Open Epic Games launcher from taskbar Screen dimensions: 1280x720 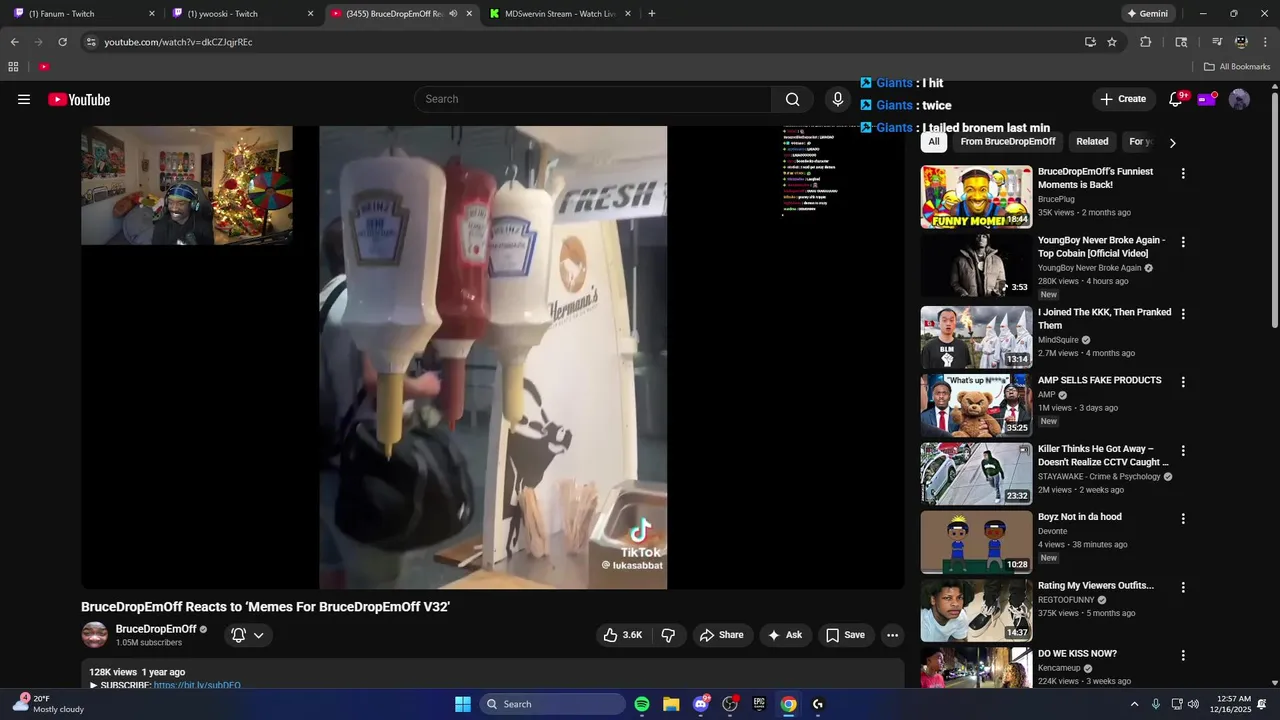pos(759,704)
